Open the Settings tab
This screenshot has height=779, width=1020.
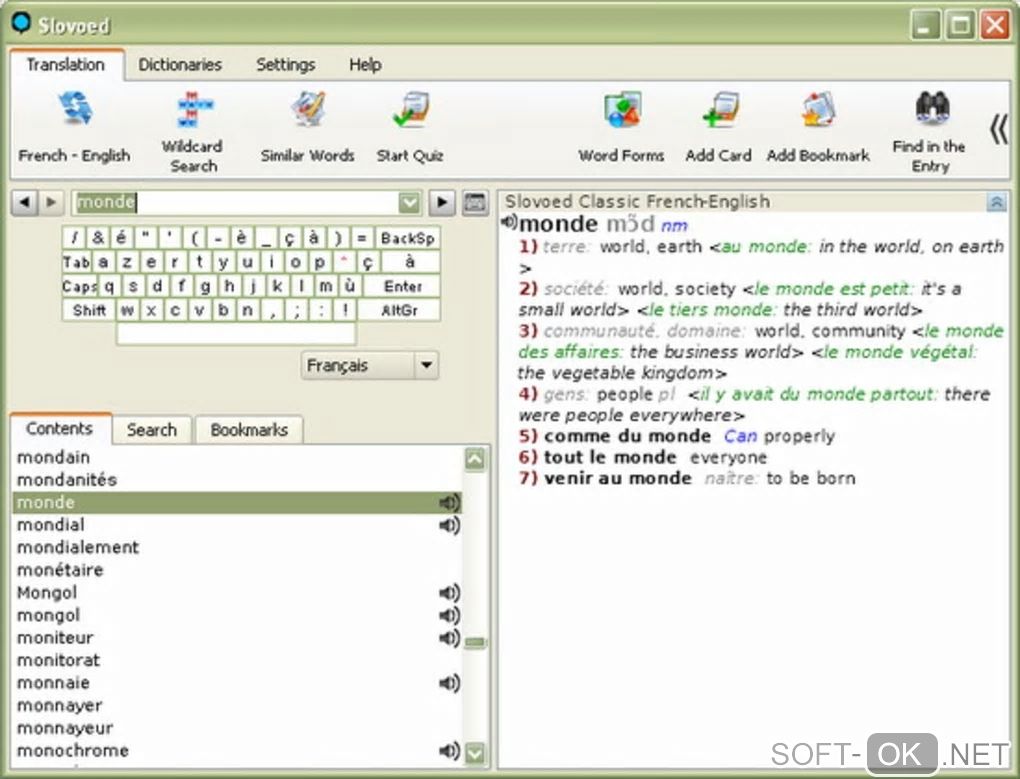(x=286, y=64)
